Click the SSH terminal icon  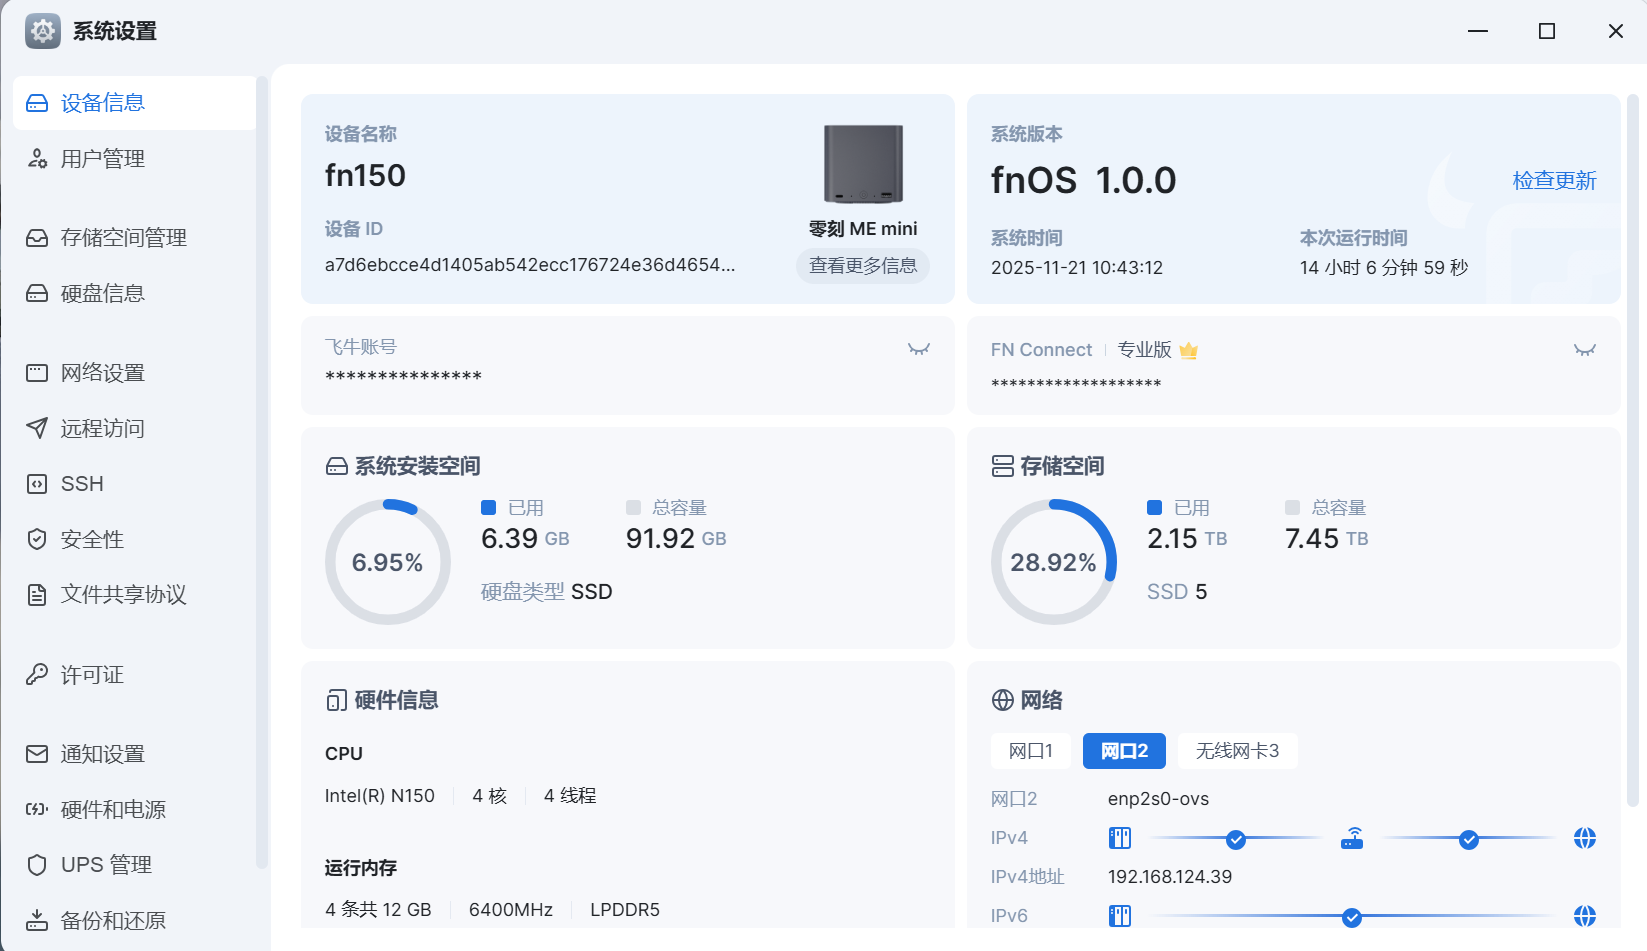(x=37, y=484)
